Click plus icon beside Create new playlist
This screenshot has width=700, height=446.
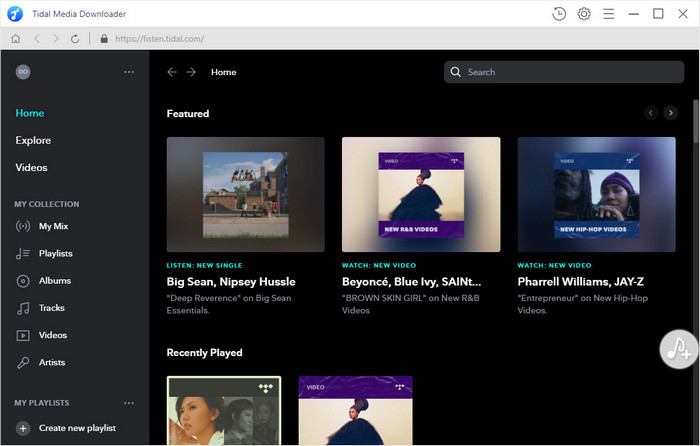click(x=23, y=428)
